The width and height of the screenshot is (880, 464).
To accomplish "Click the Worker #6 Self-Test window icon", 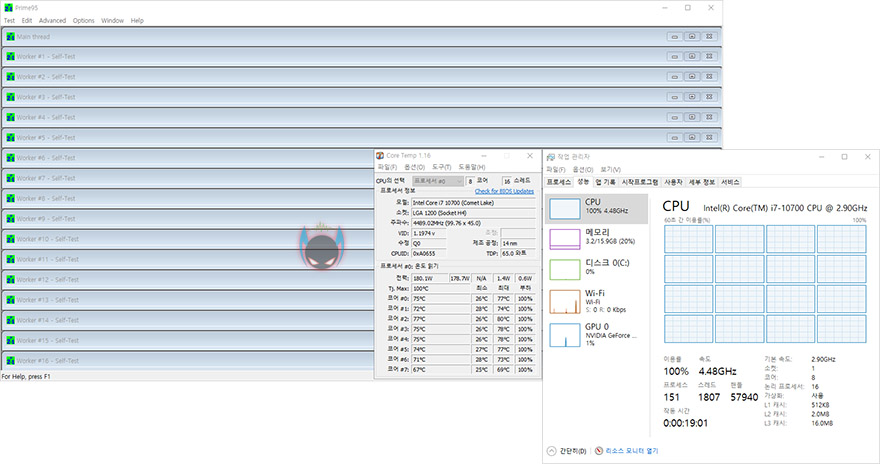I will 10,158.
